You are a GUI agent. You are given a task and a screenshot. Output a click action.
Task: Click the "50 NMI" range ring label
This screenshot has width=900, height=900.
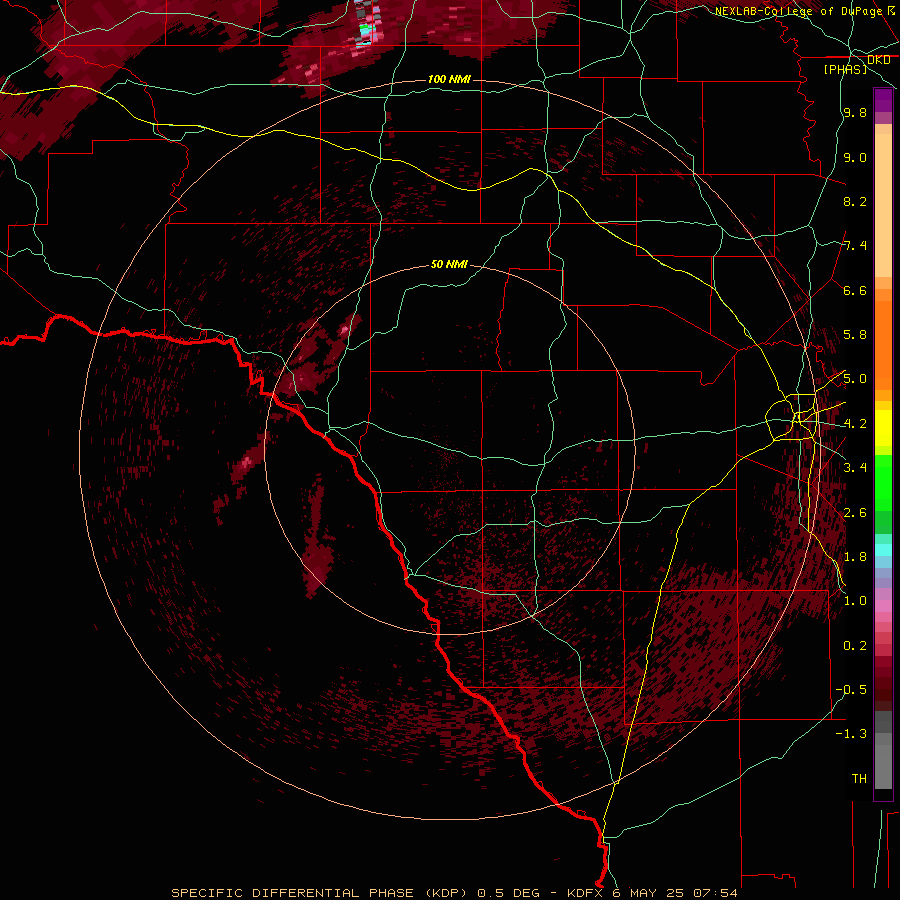449,264
